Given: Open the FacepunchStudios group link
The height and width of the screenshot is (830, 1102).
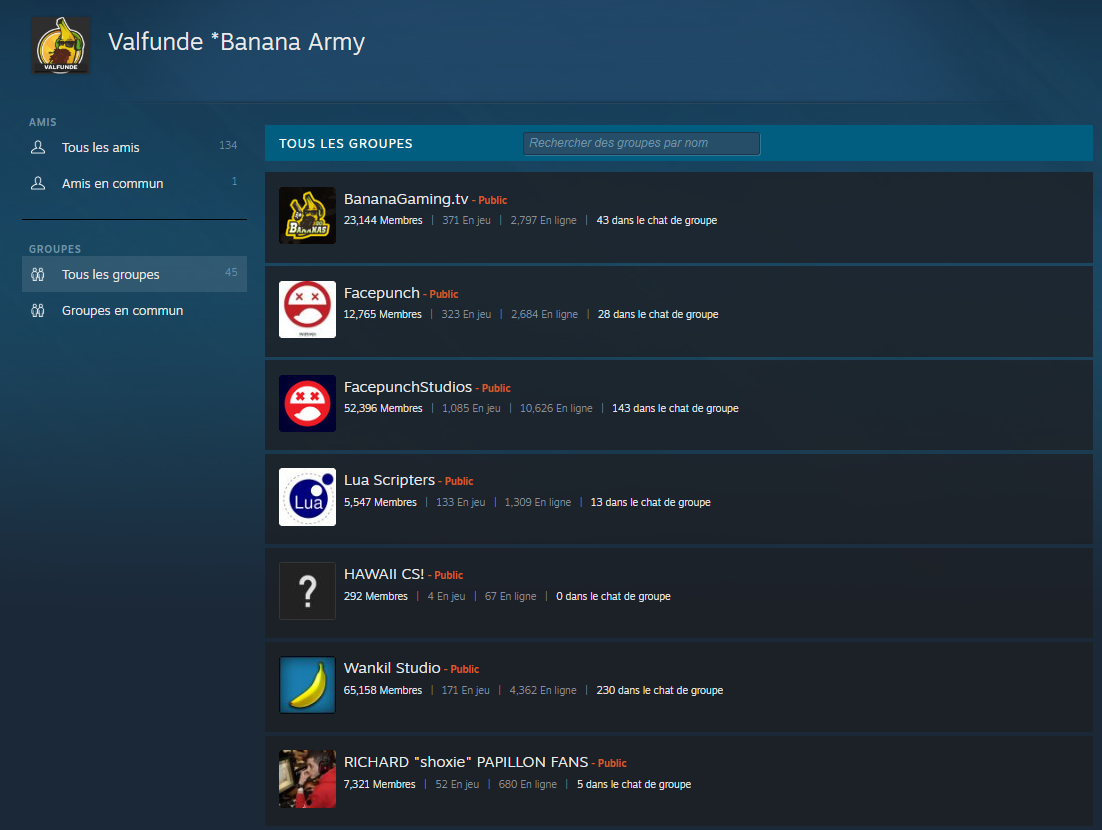Looking at the screenshot, I should (408, 387).
